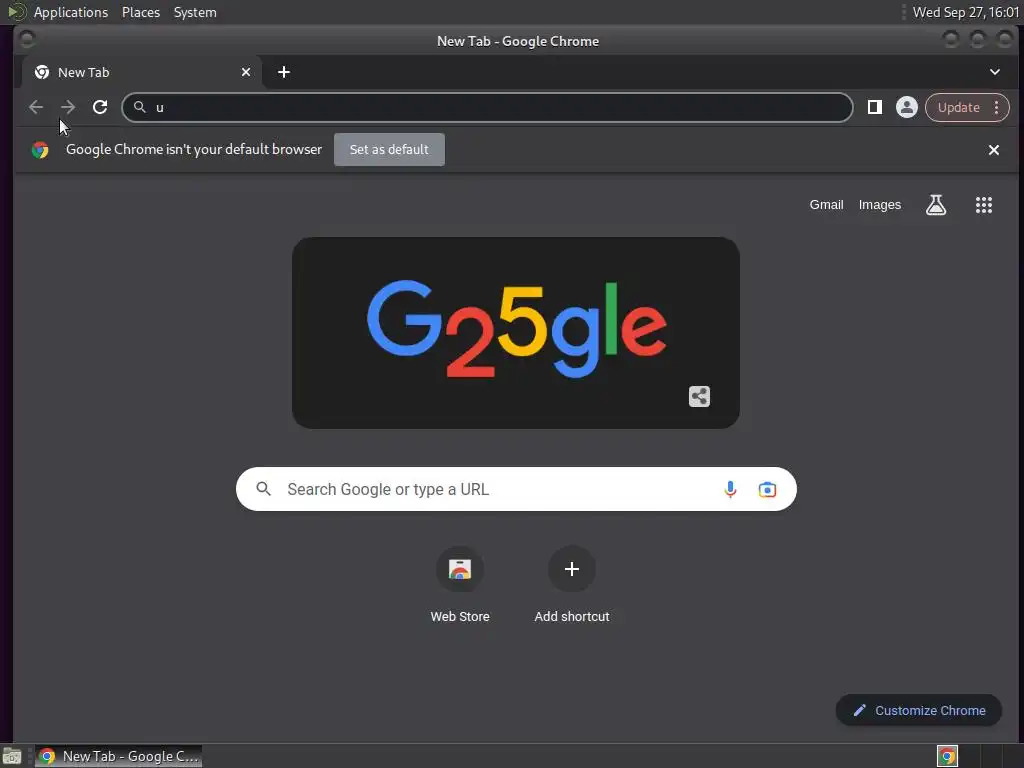
Task: Open Search Labs flask icon
Action: (936, 205)
